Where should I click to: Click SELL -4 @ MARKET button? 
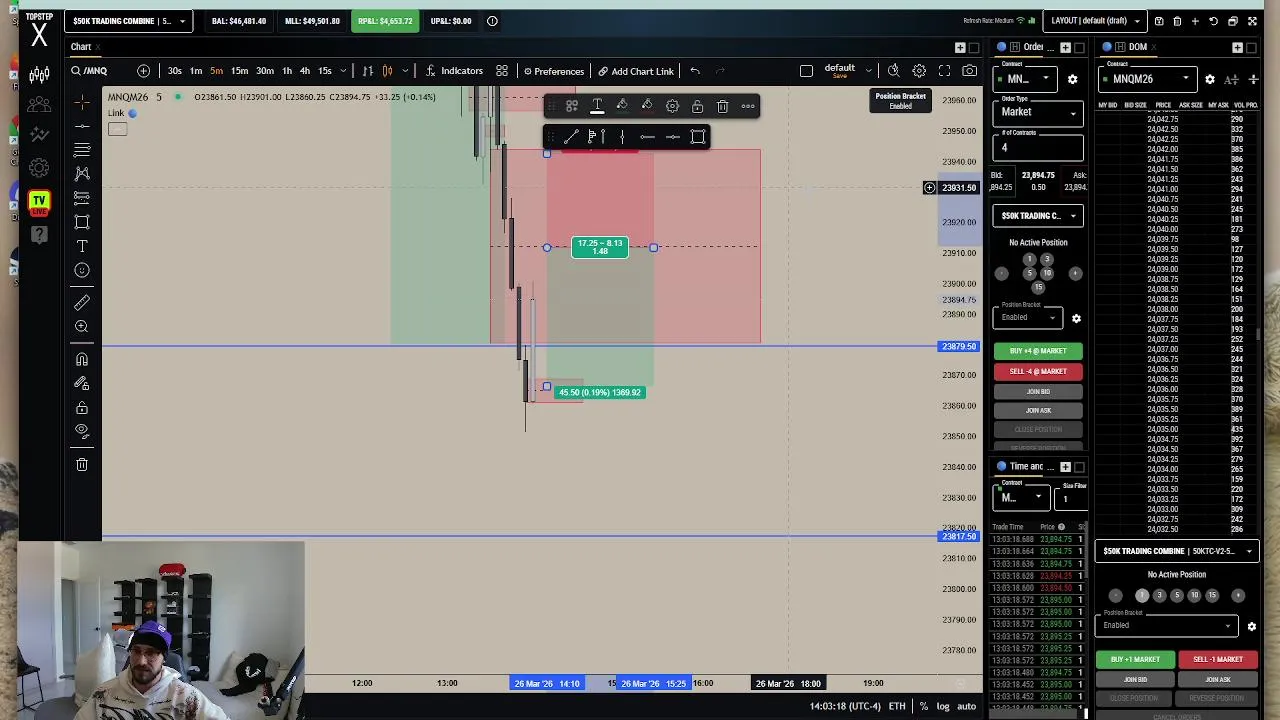coord(1038,371)
